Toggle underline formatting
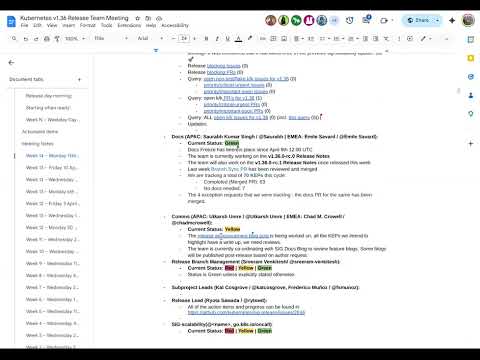 228,39
